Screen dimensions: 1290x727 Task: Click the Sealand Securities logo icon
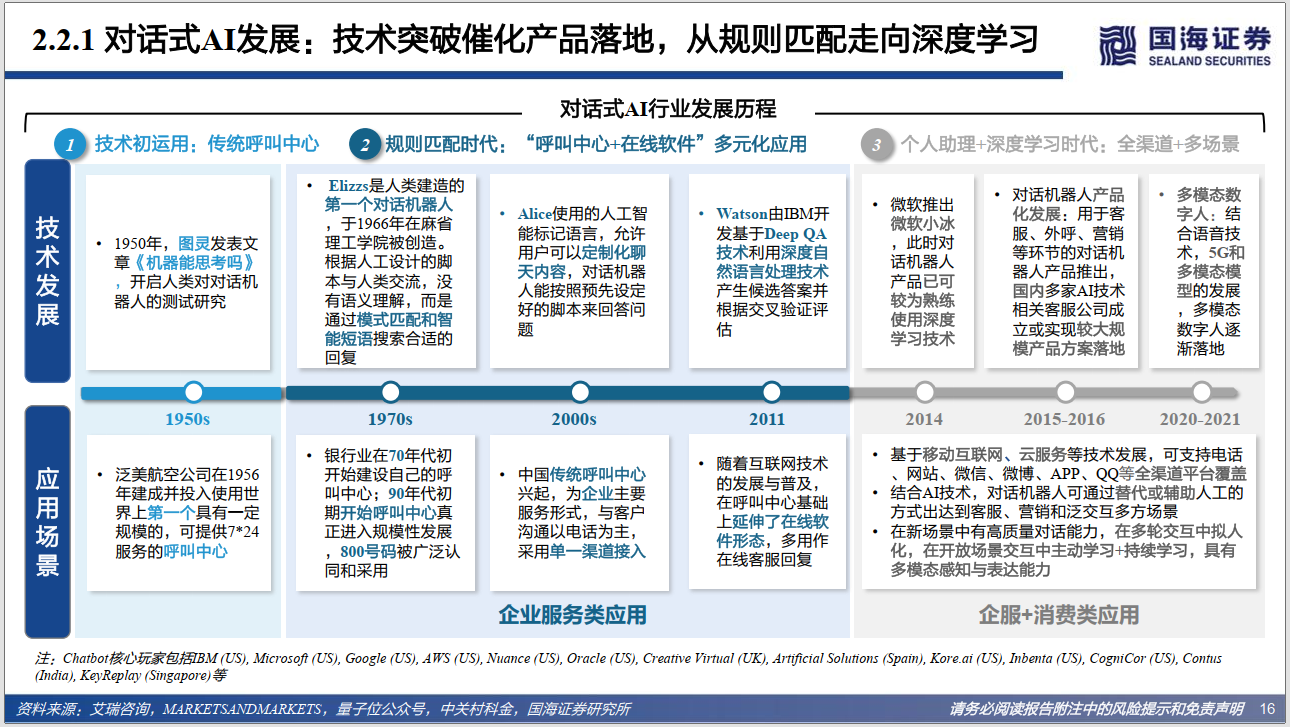(x=1117, y=44)
